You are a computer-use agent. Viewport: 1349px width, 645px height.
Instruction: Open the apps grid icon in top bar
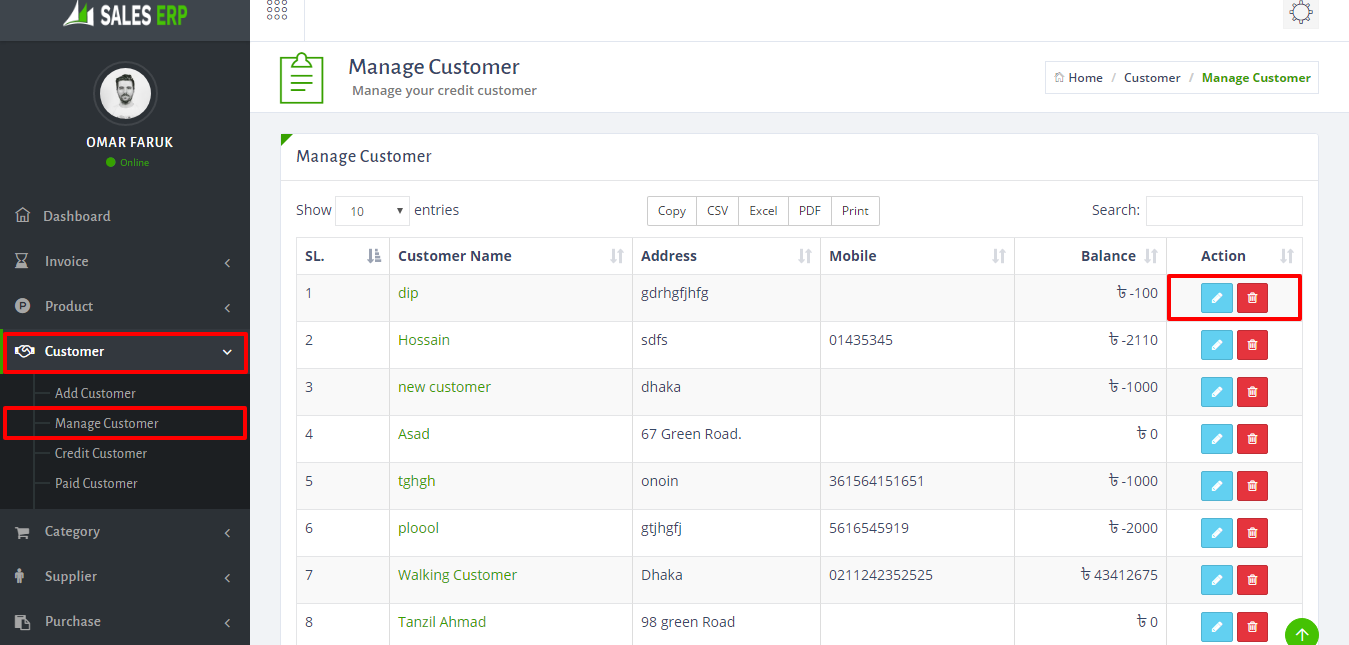click(x=277, y=11)
